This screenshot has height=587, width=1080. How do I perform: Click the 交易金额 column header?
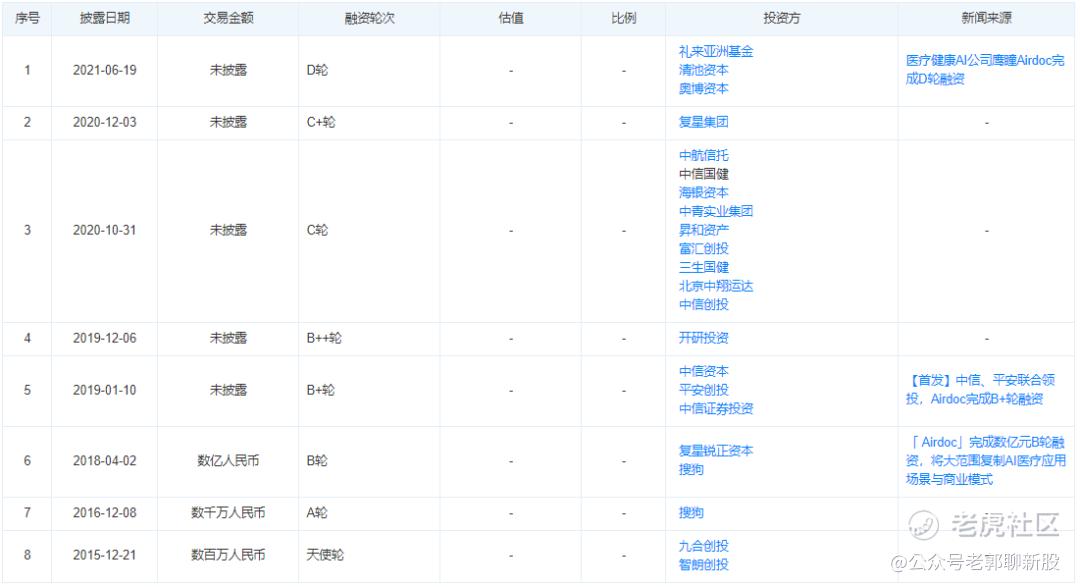[228, 19]
